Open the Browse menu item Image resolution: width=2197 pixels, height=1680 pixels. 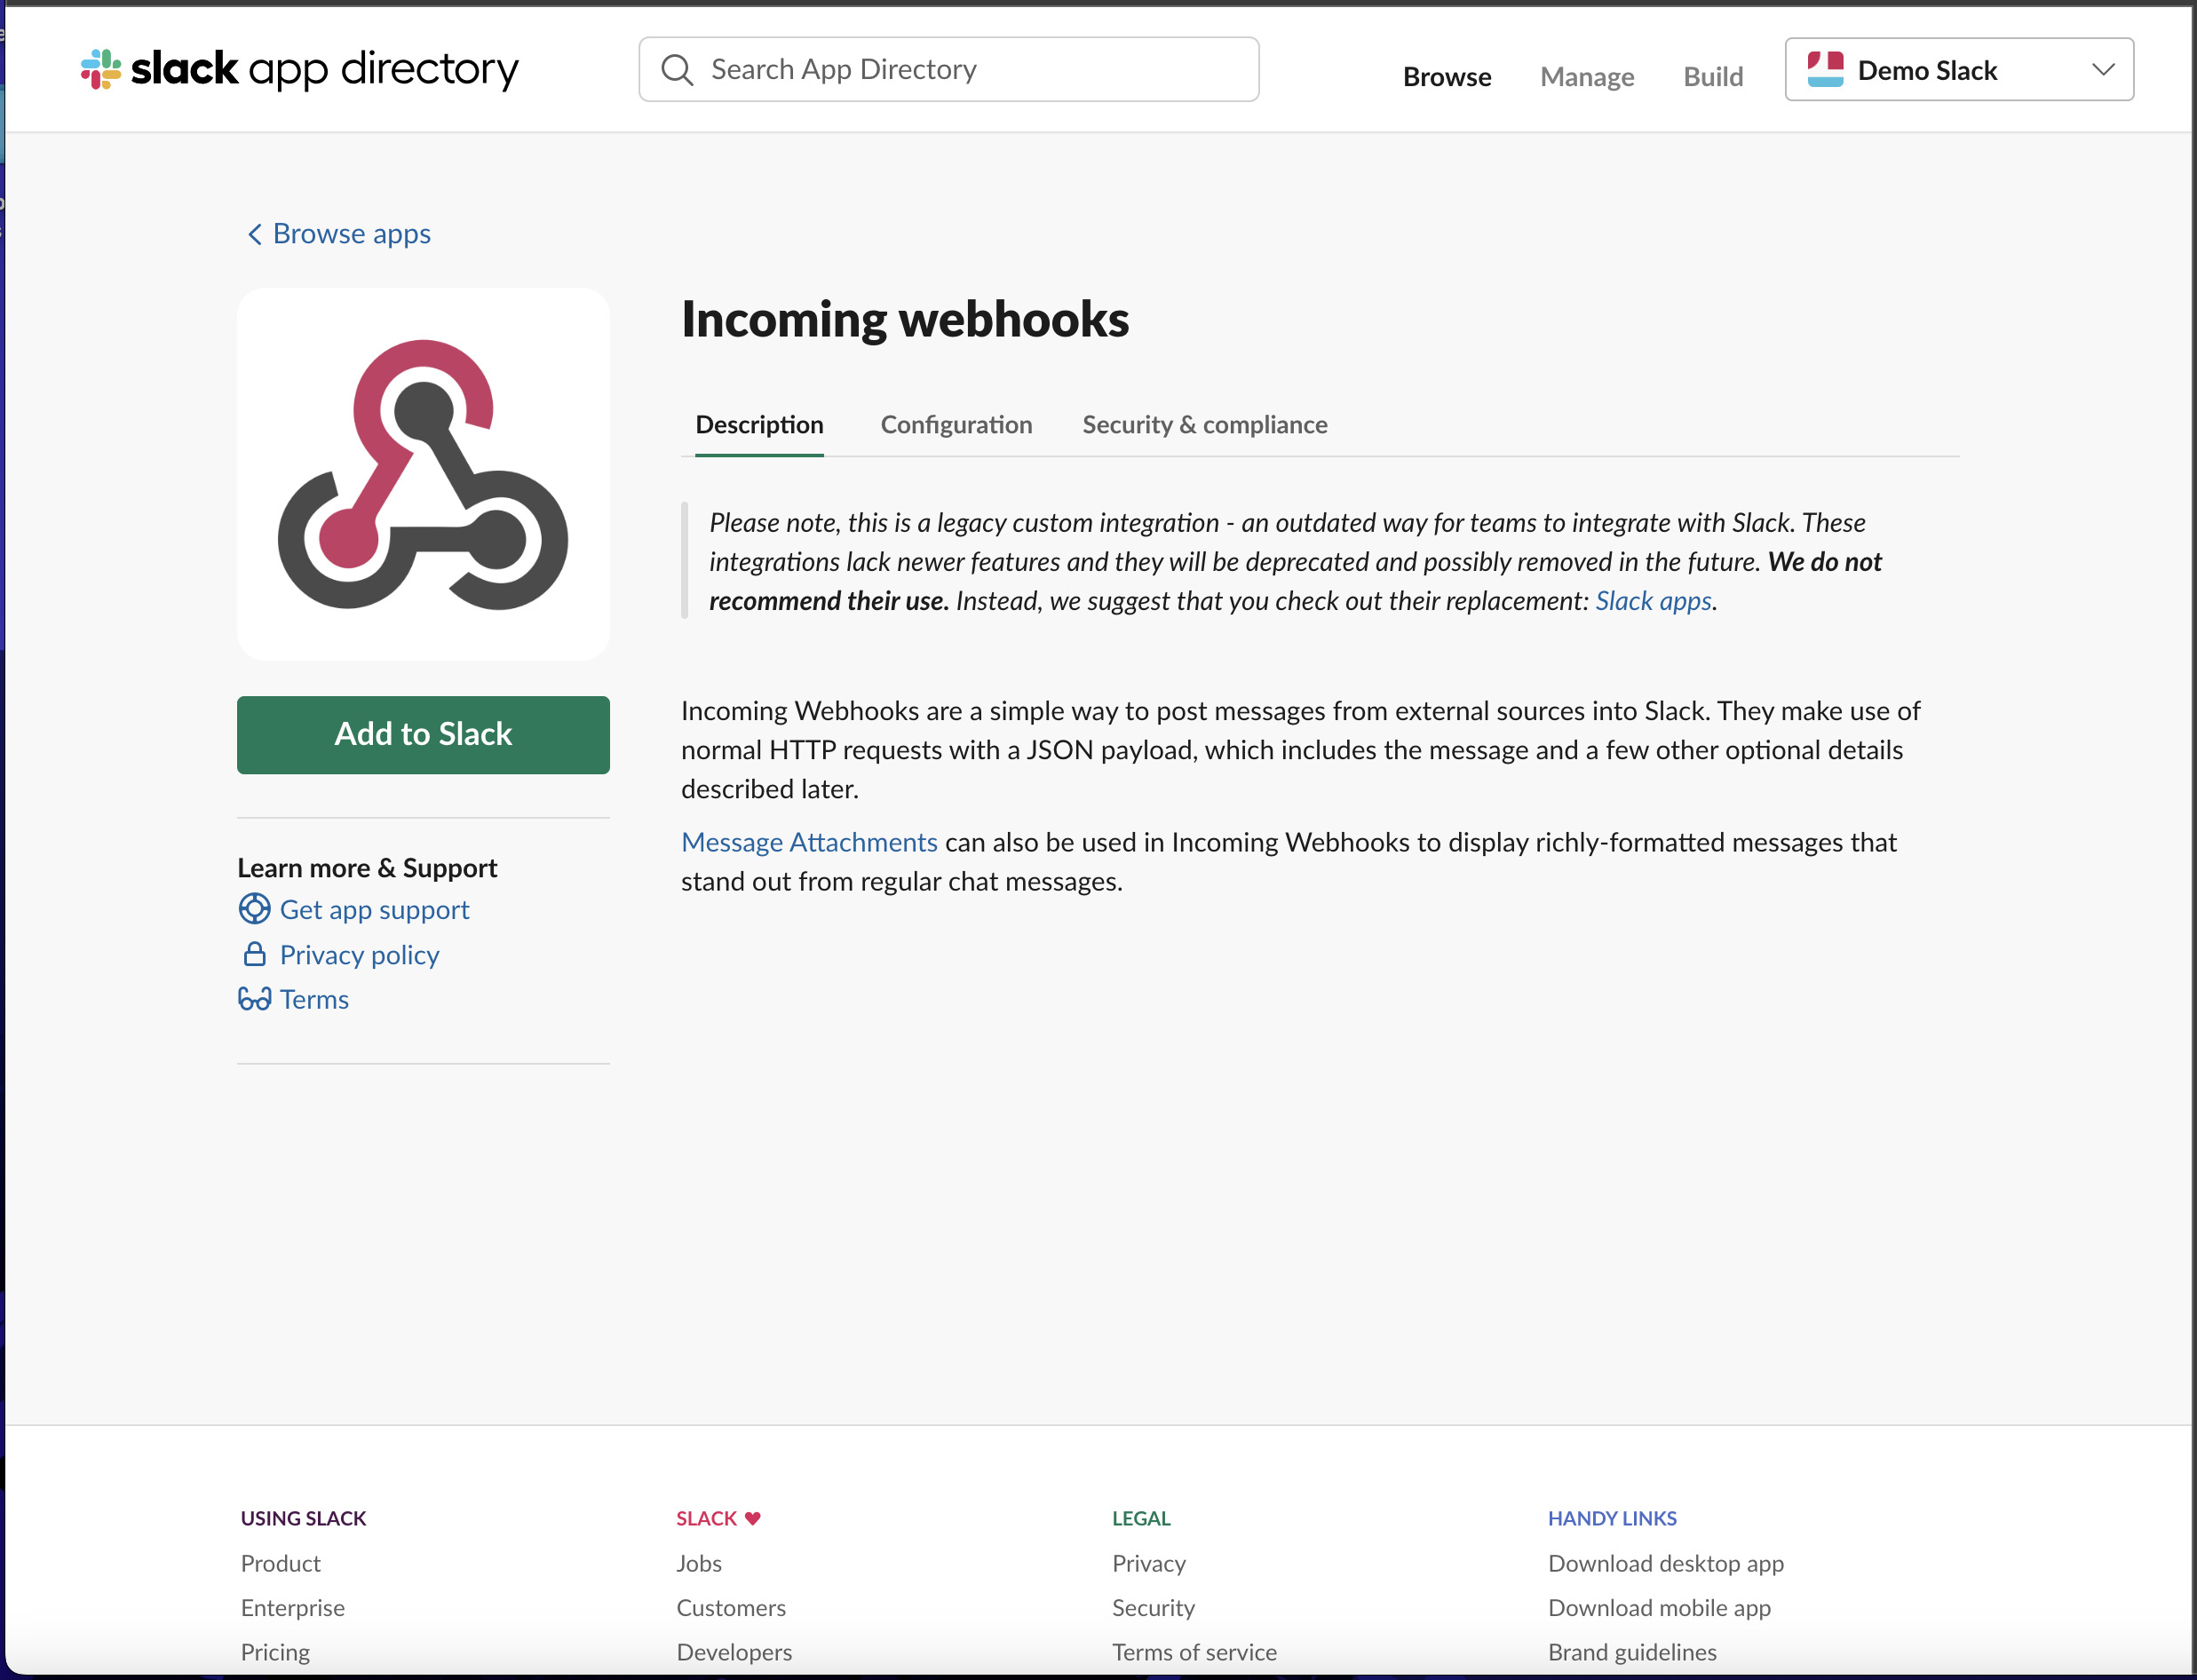(x=1446, y=77)
